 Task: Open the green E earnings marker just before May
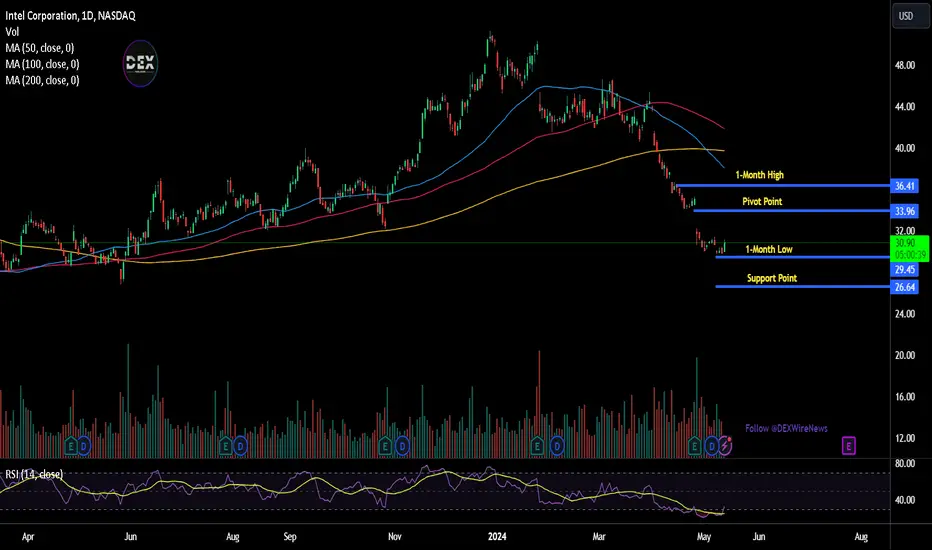point(694,445)
